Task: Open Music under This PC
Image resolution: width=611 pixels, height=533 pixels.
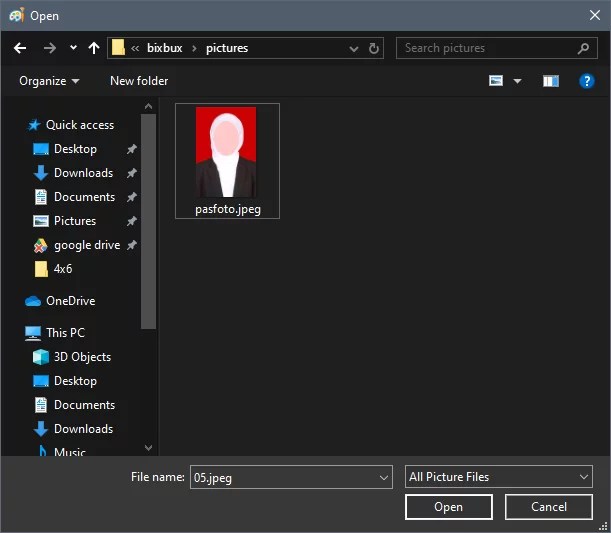Action: [69, 452]
